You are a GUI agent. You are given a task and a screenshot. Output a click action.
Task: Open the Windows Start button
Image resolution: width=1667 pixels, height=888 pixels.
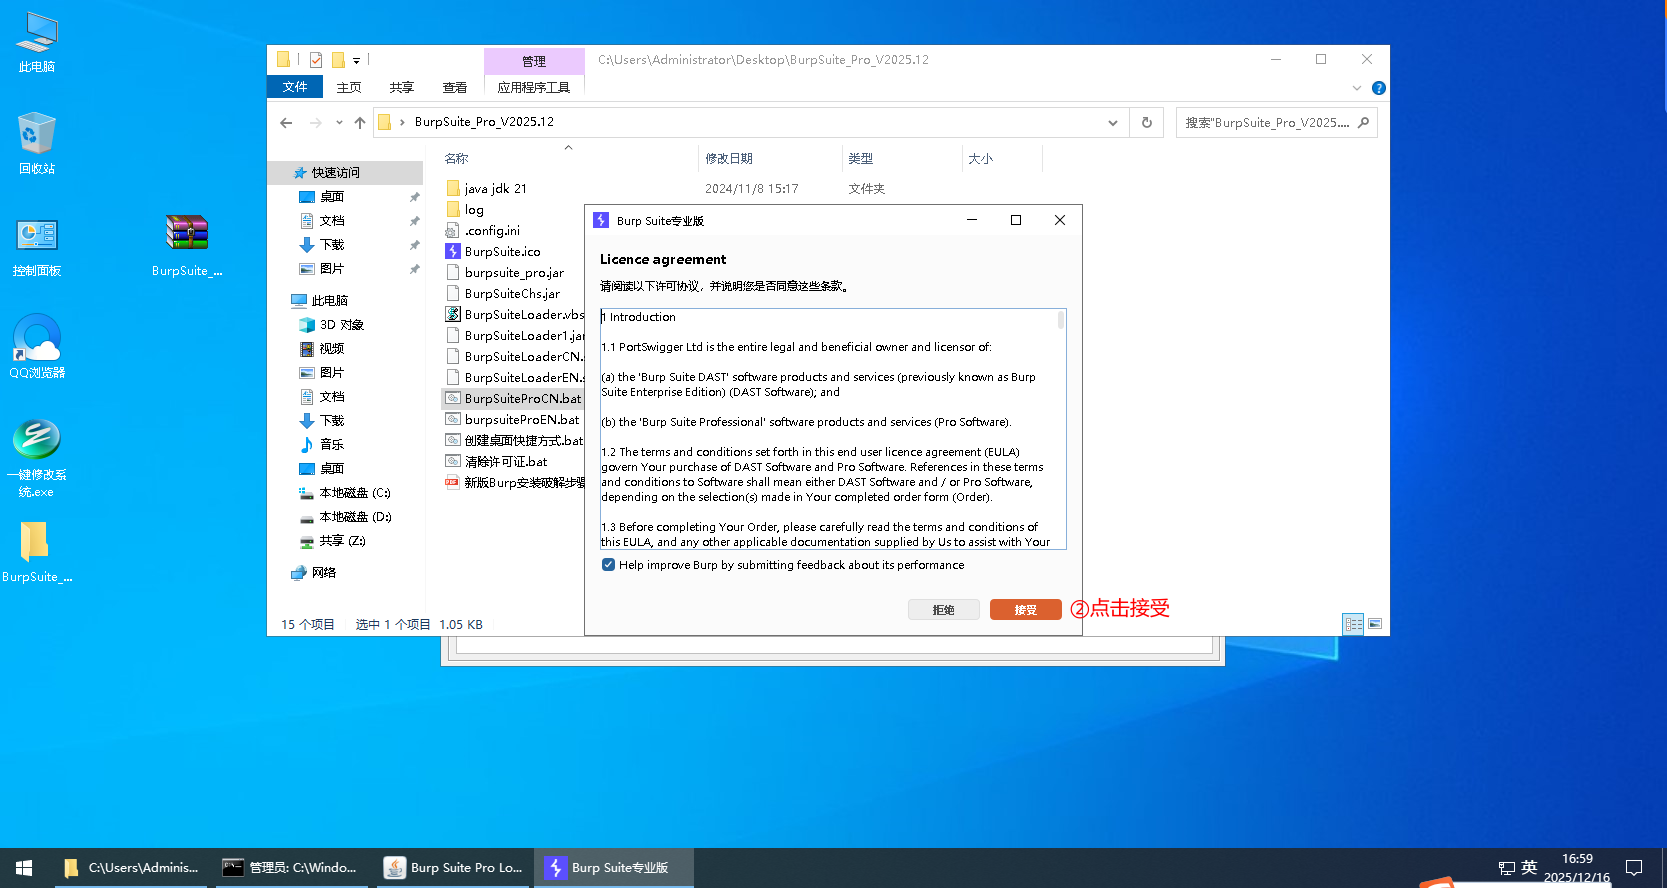(24, 868)
